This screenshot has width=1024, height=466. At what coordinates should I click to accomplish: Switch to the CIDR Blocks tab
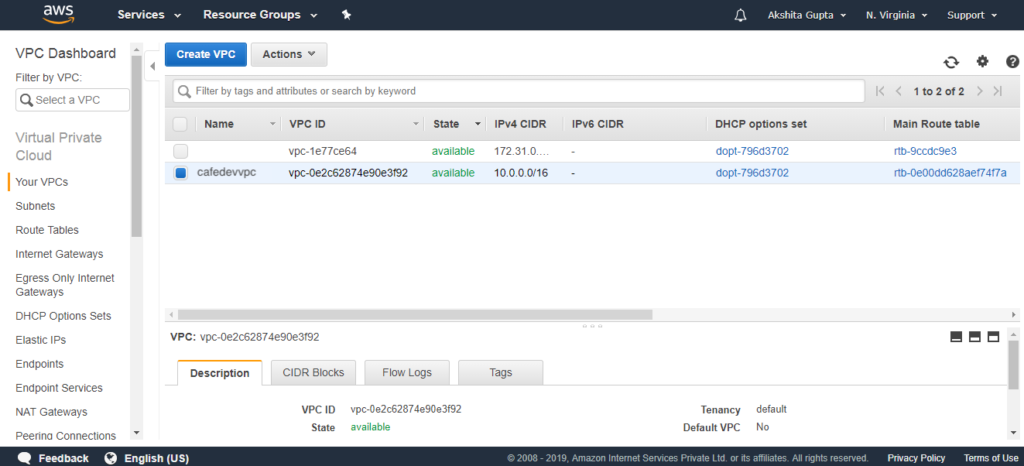click(313, 373)
